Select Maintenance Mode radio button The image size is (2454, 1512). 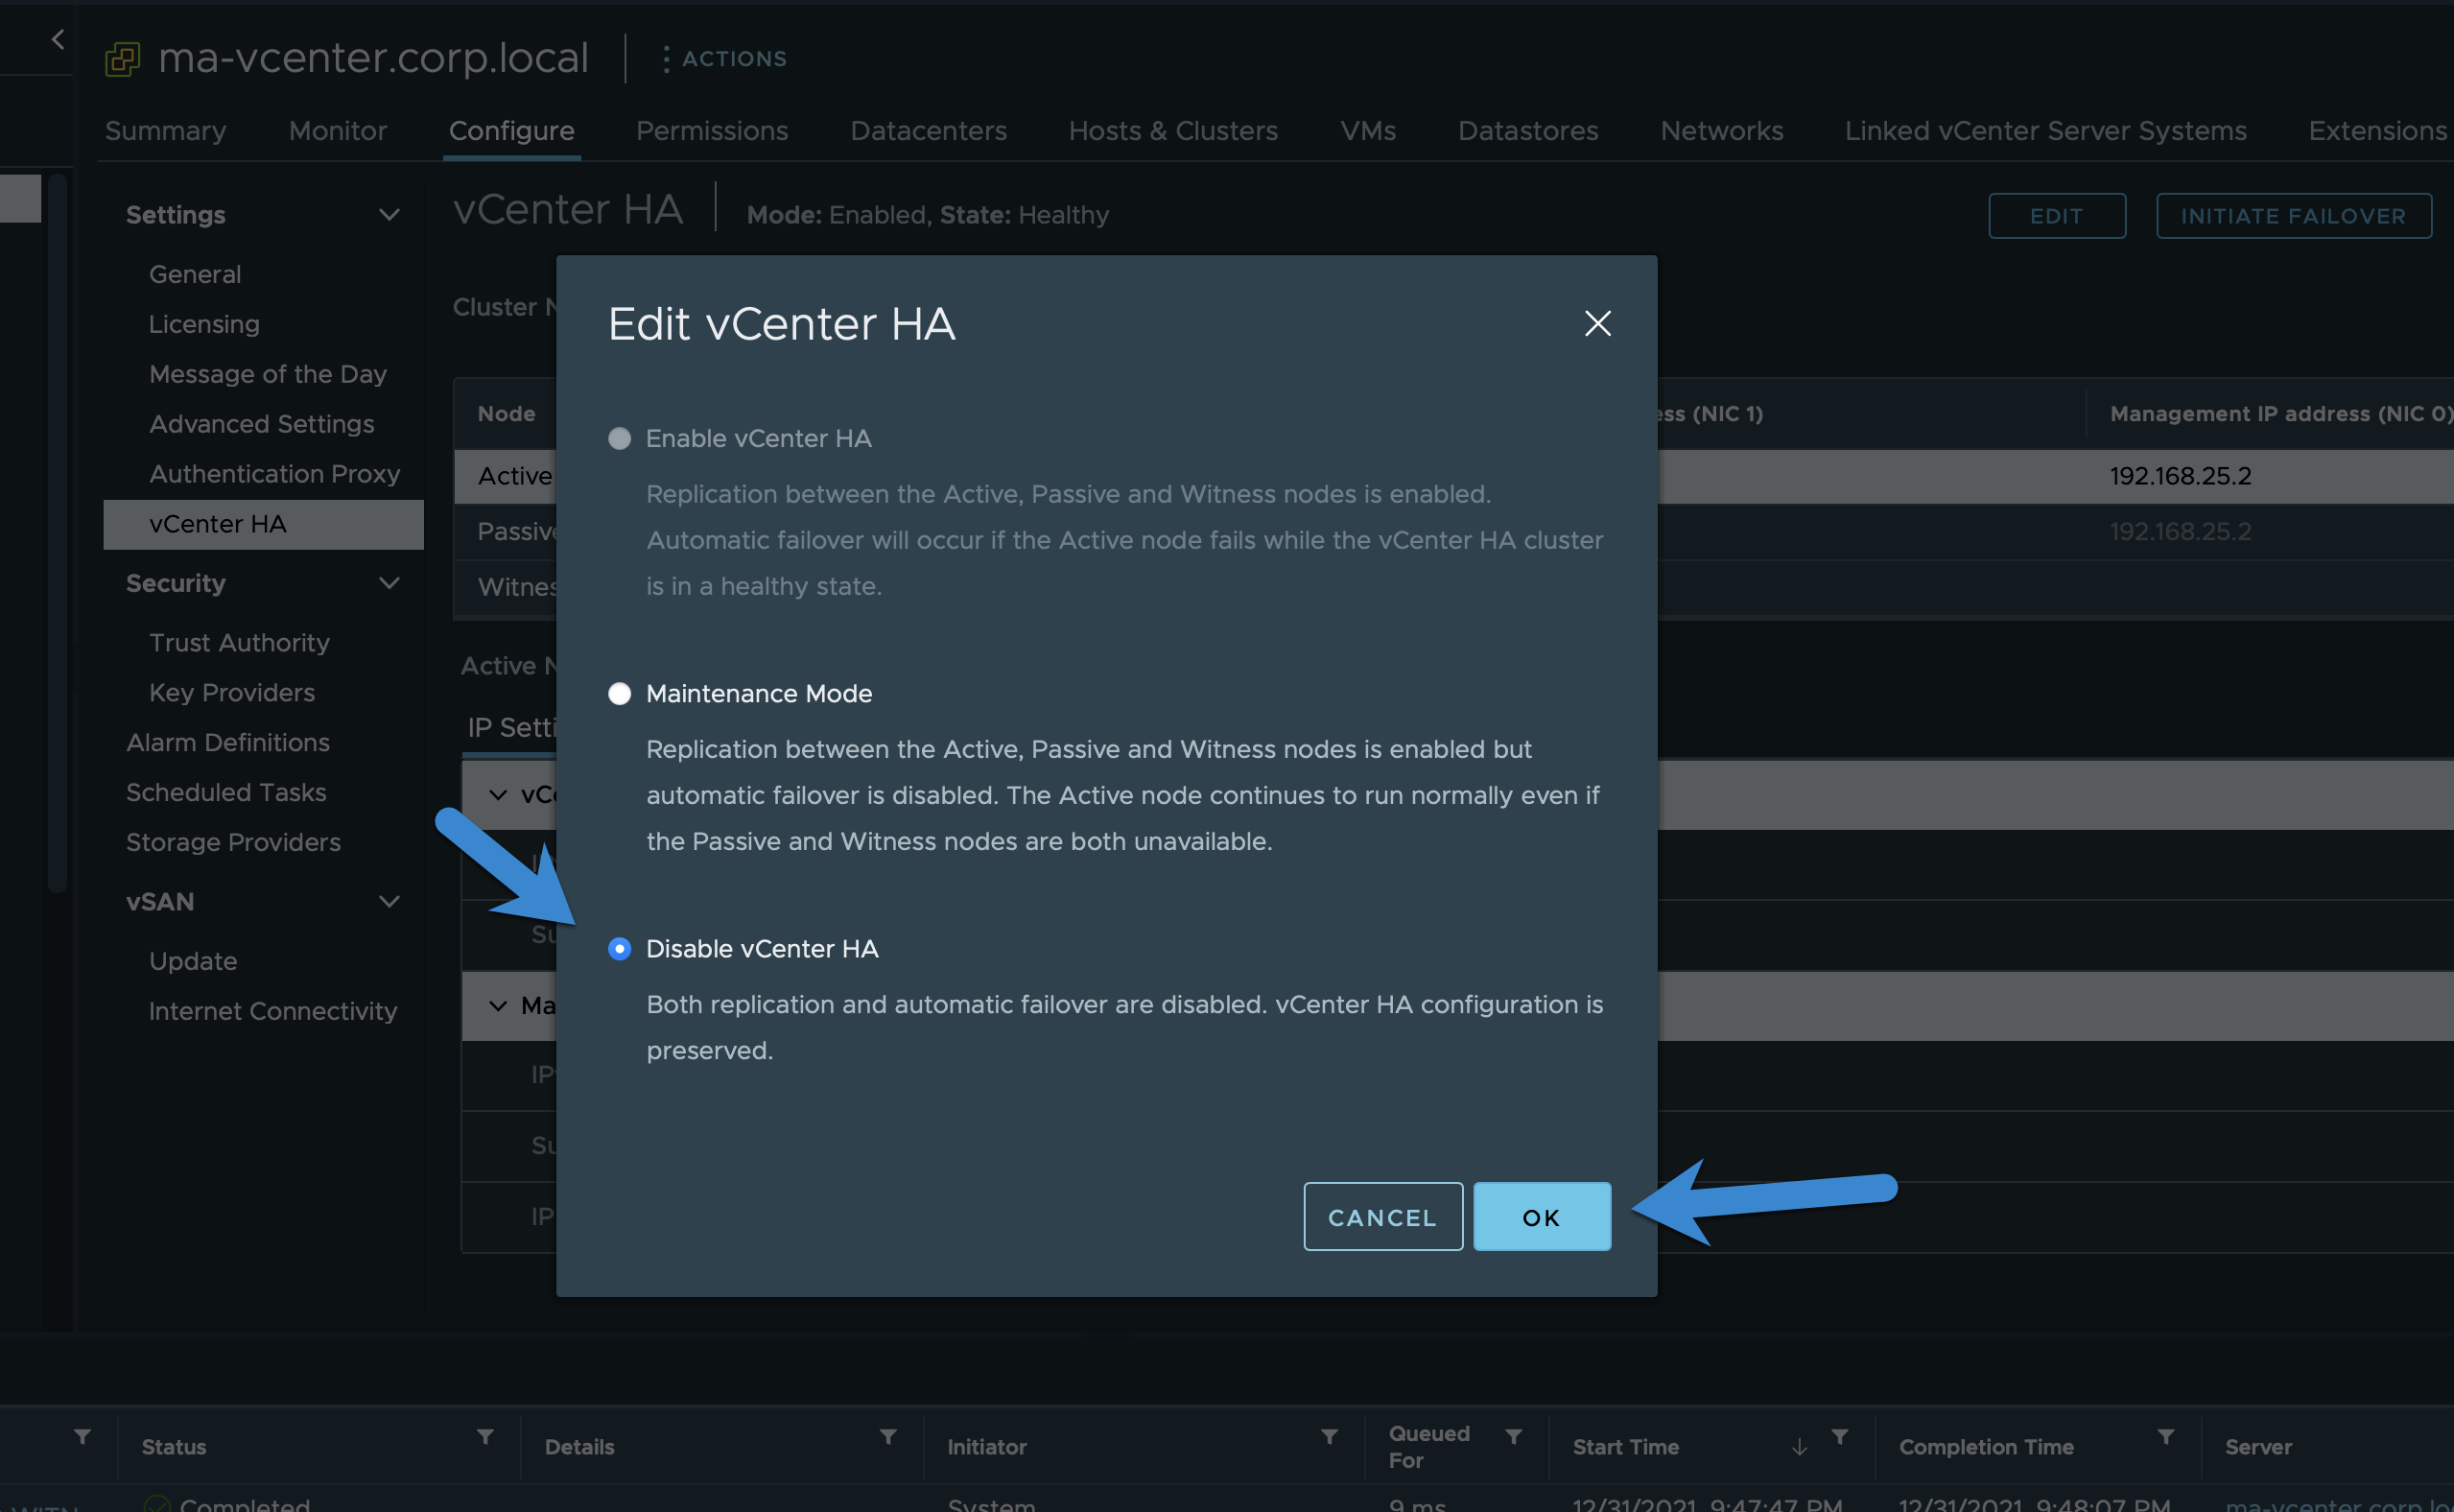pyautogui.click(x=619, y=693)
